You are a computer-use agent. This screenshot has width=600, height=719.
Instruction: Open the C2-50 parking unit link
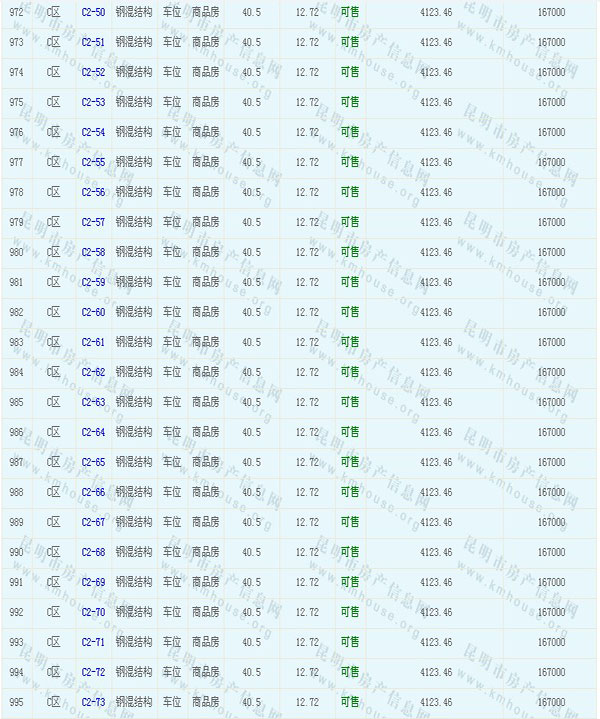[93, 12]
